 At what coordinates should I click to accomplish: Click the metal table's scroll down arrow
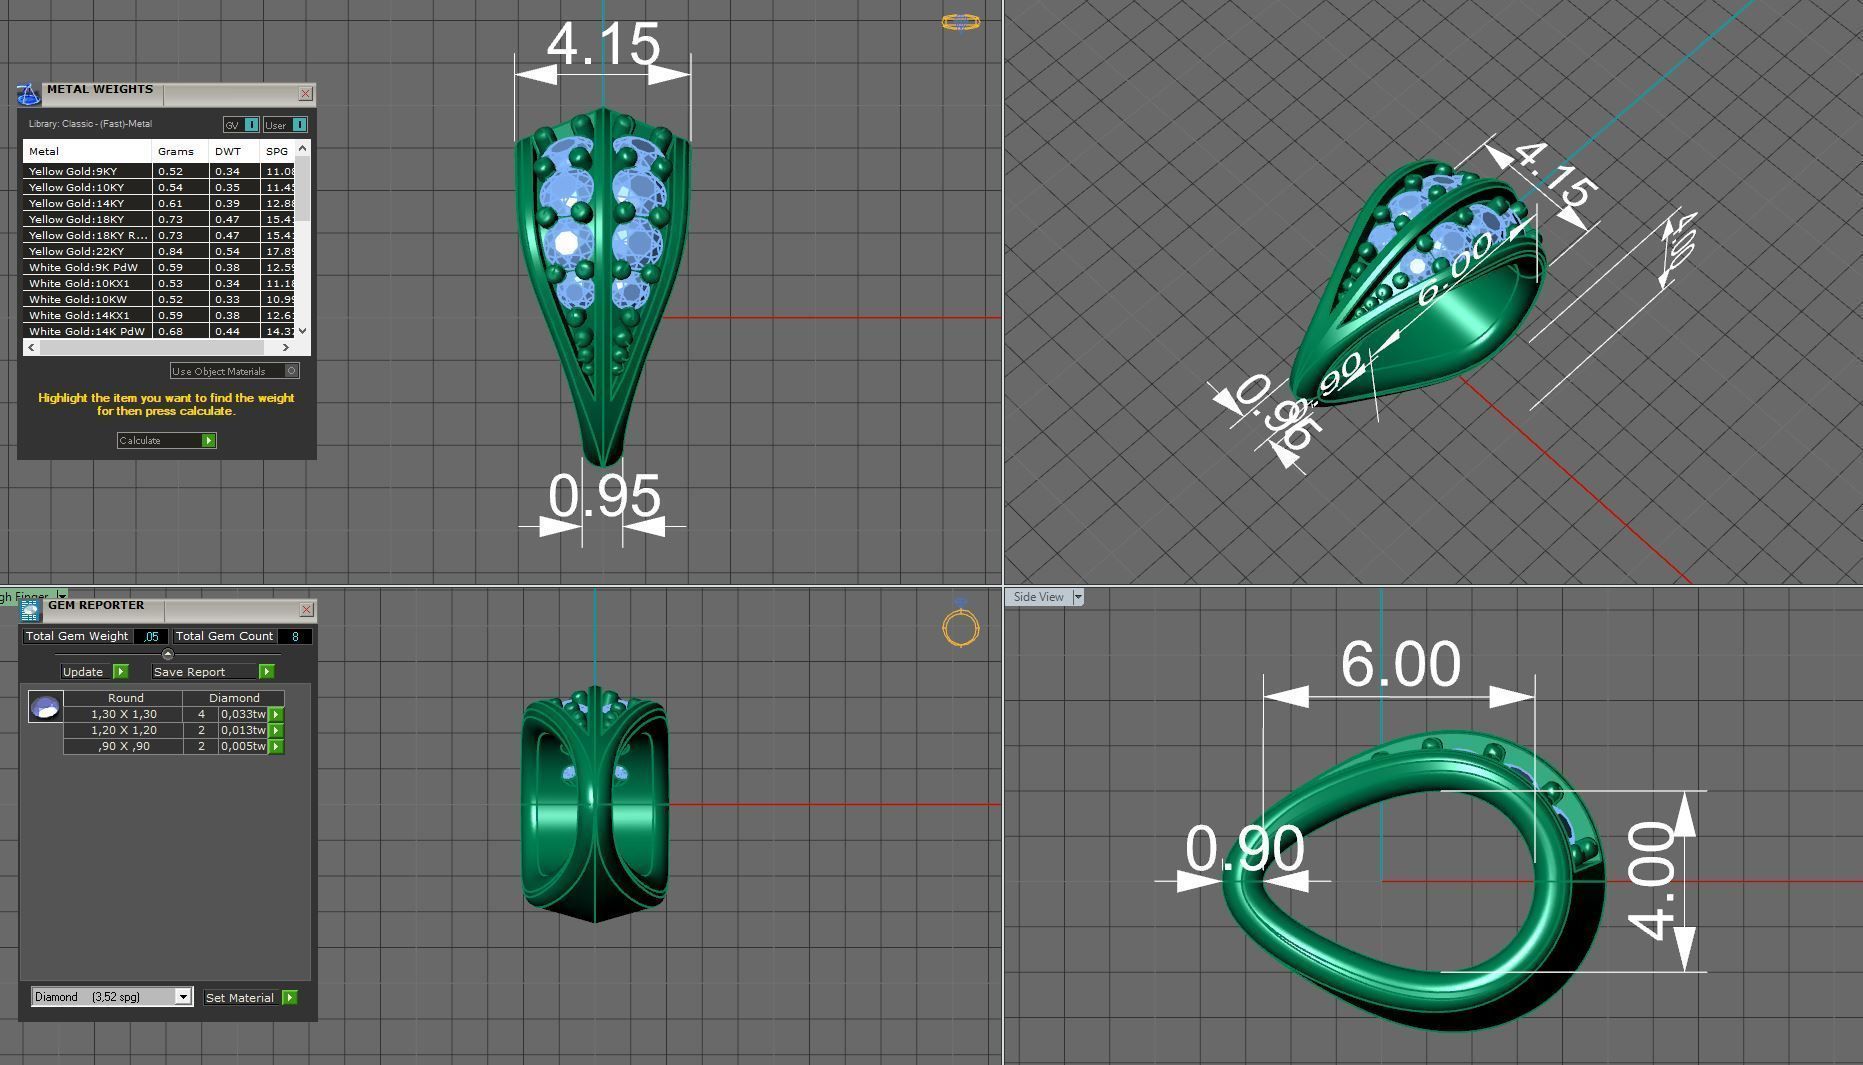click(x=303, y=331)
